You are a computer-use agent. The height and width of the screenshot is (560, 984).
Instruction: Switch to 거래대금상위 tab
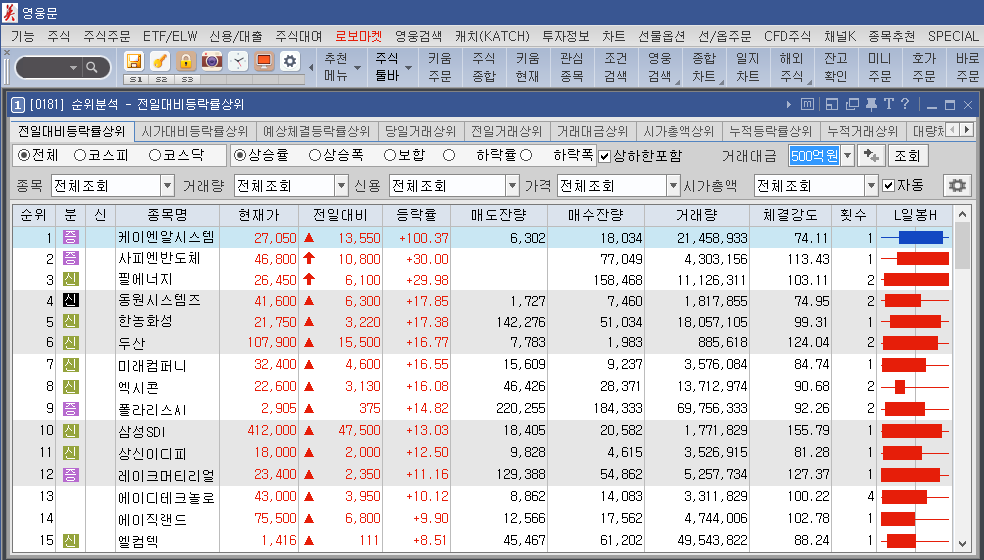tap(592, 132)
